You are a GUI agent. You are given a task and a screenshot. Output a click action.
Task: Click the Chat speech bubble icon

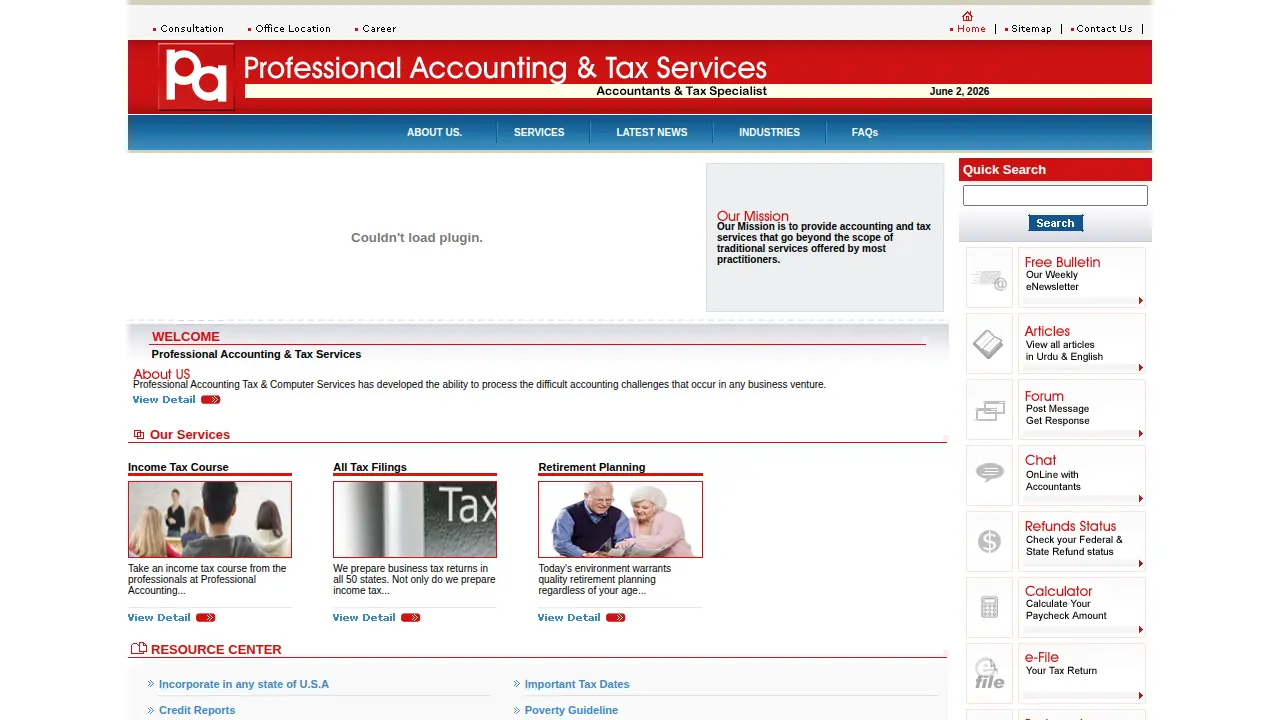point(990,475)
